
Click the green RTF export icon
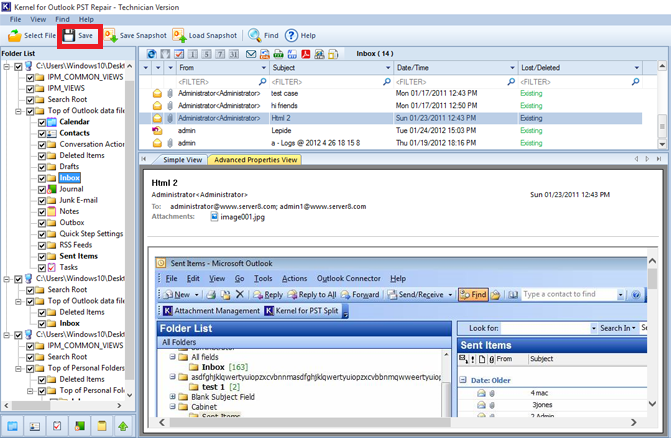point(279,54)
